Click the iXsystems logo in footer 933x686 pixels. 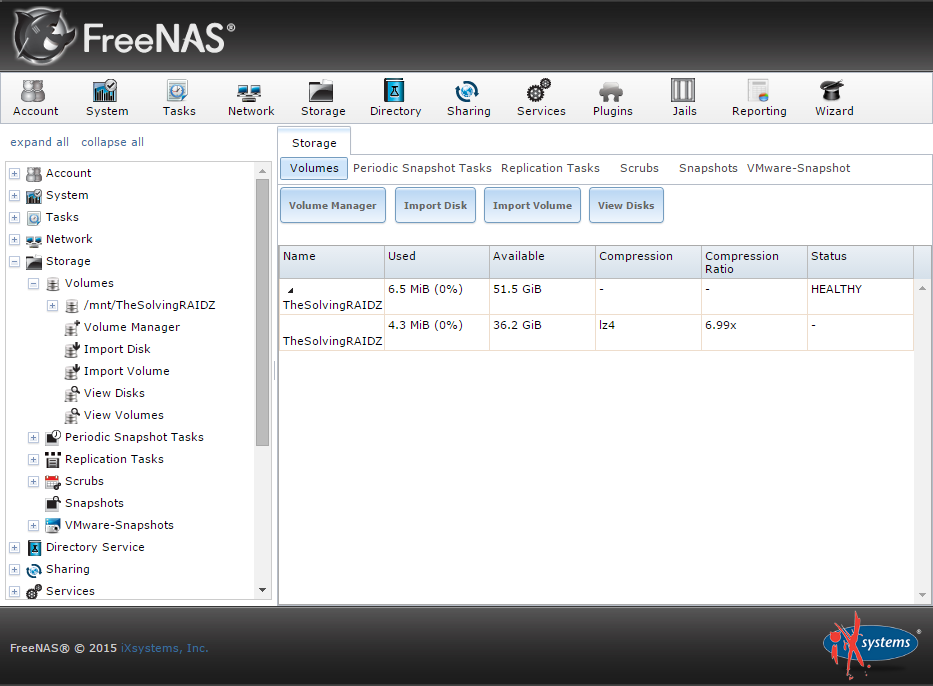[x=871, y=645]
